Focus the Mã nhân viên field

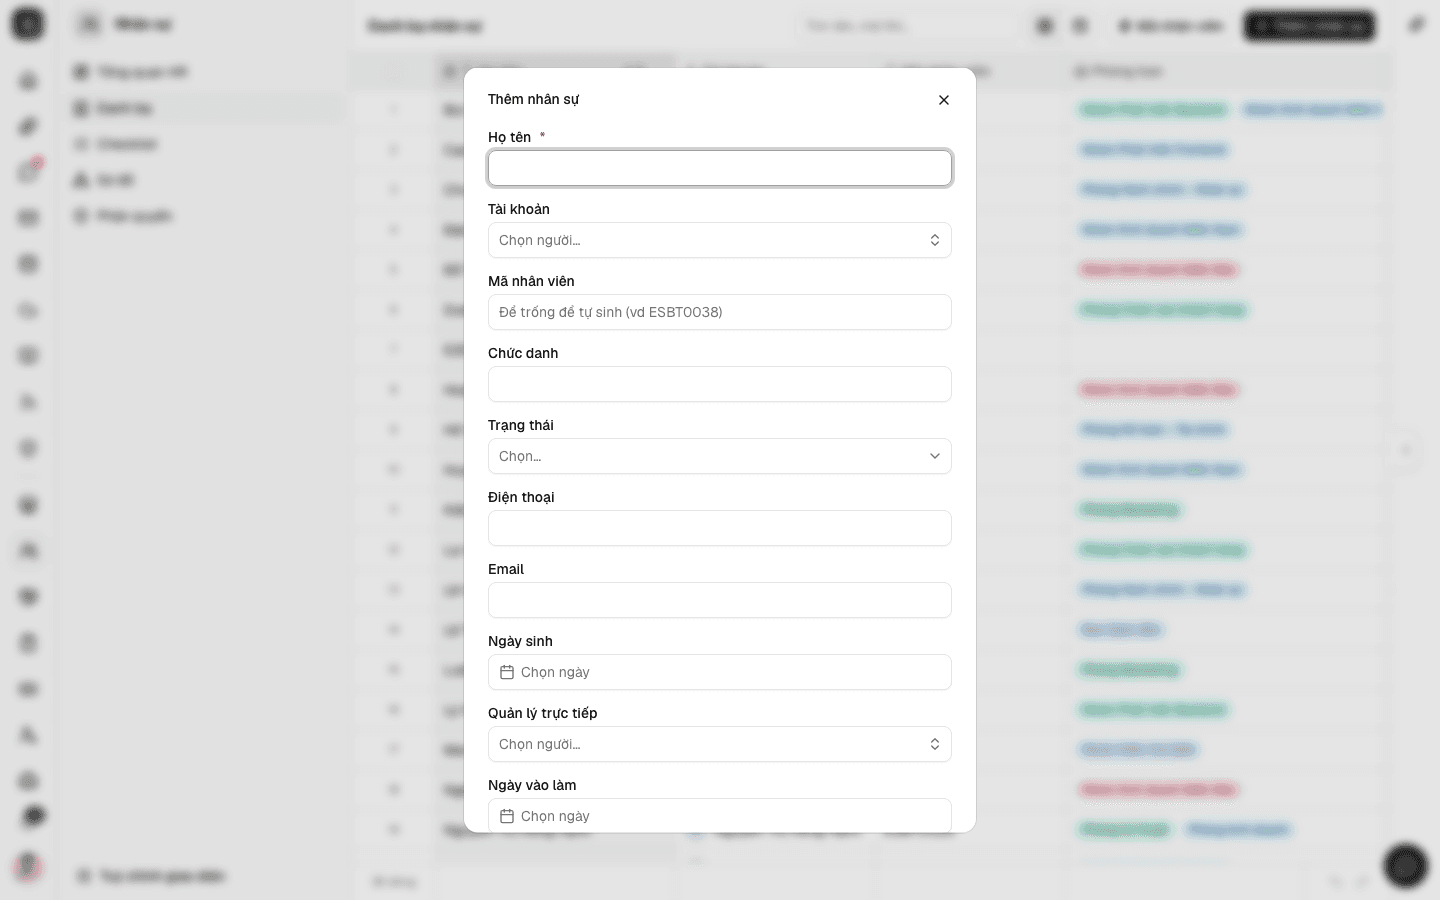(720, 312)
